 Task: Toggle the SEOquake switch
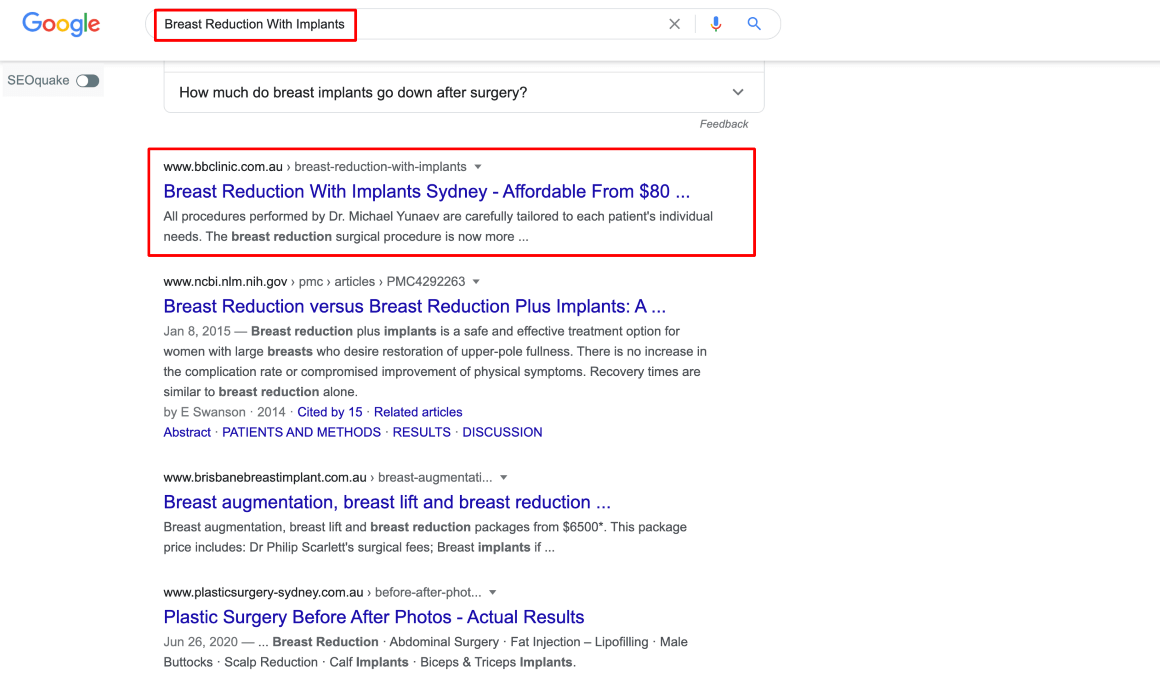tap(88, 81)
